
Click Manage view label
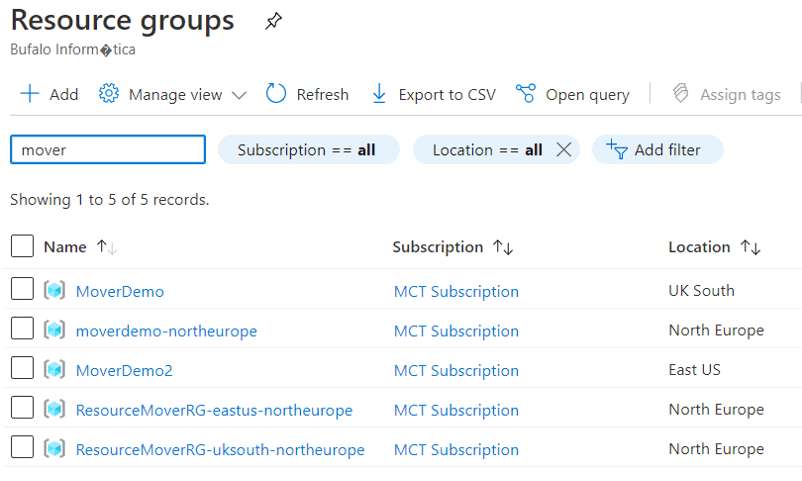[x=175, y=95]
